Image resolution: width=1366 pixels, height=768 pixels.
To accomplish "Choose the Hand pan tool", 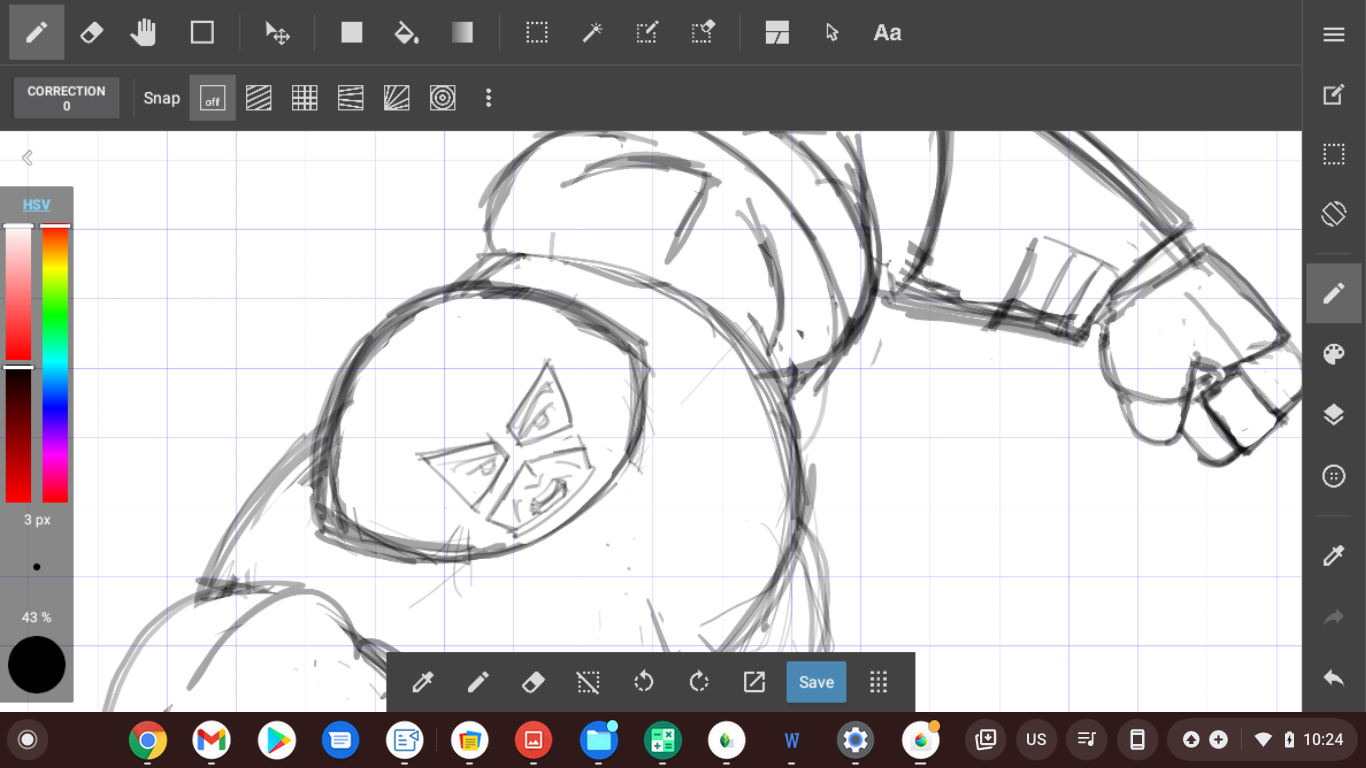I will pos(144,32).
